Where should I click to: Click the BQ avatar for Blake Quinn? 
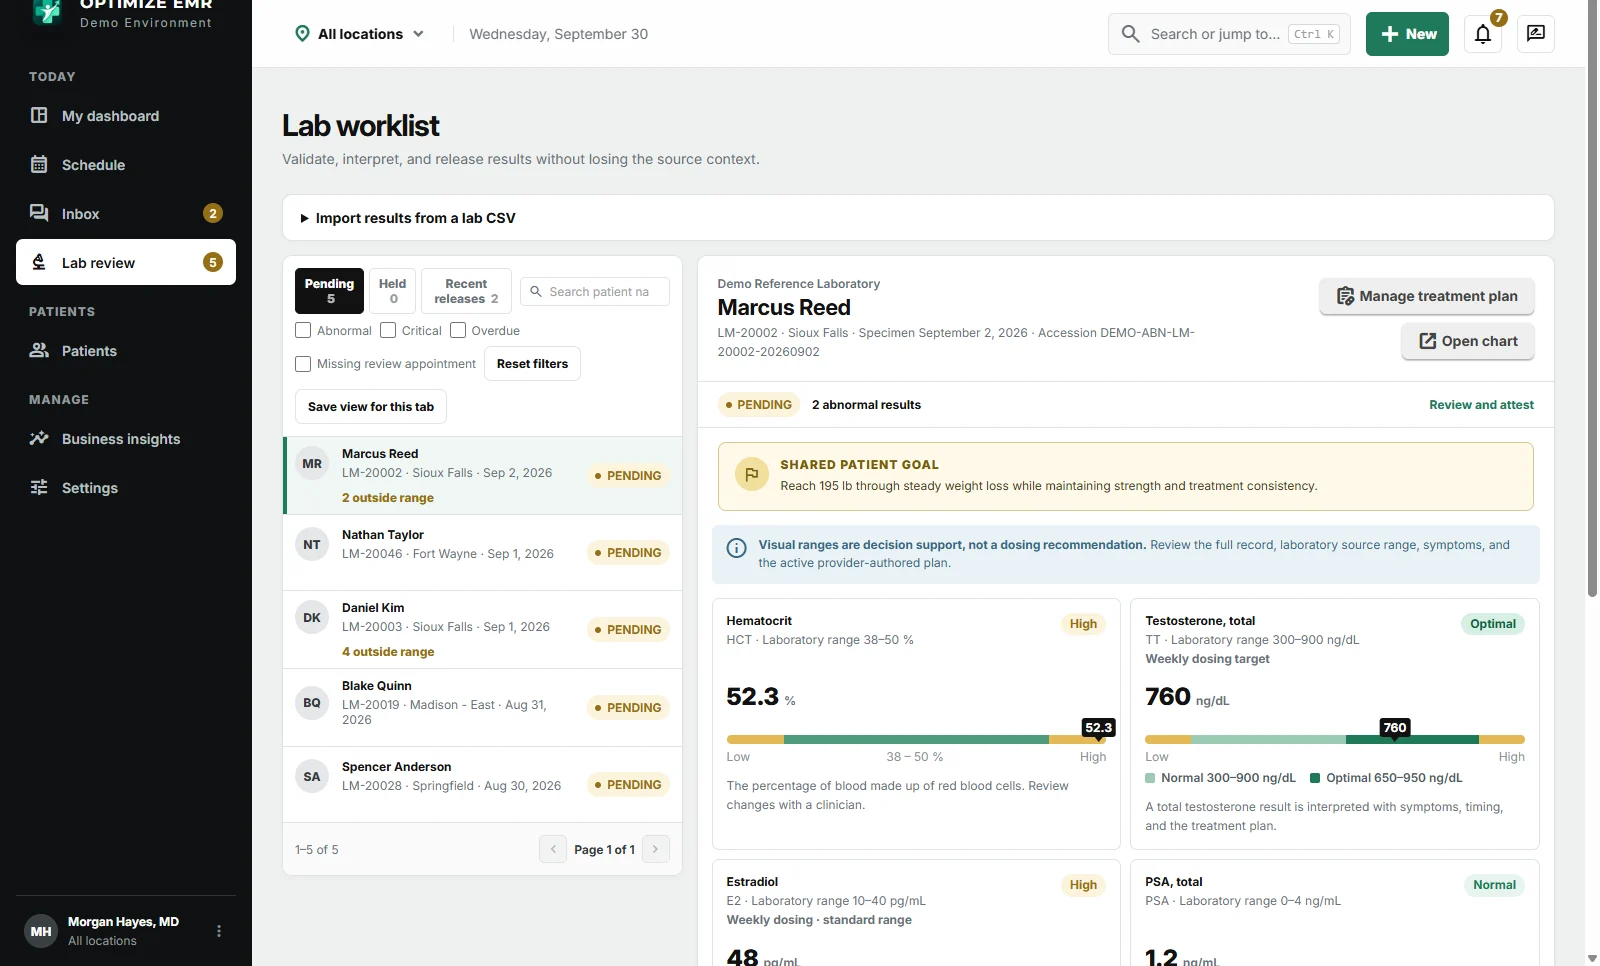[312, 703]
